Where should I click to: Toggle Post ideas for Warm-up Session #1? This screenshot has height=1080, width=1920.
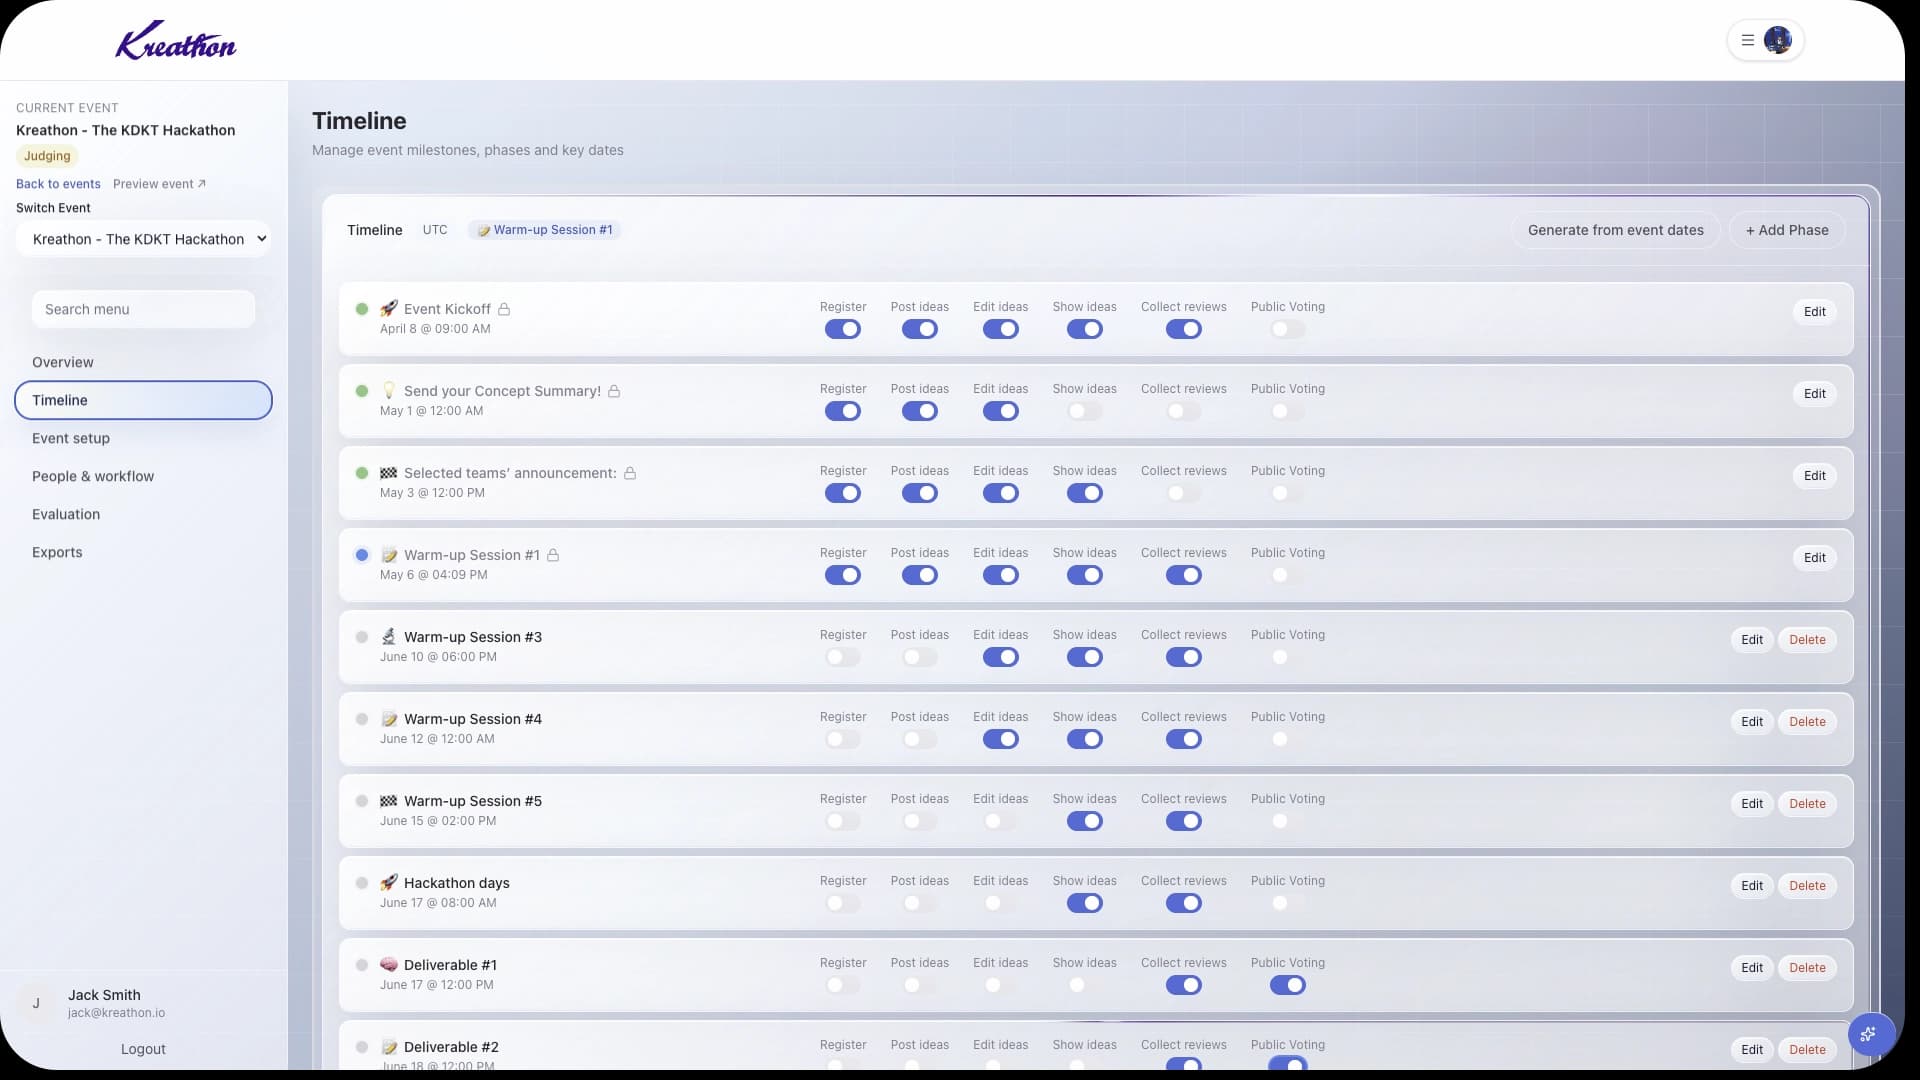[x=920, y=575]
